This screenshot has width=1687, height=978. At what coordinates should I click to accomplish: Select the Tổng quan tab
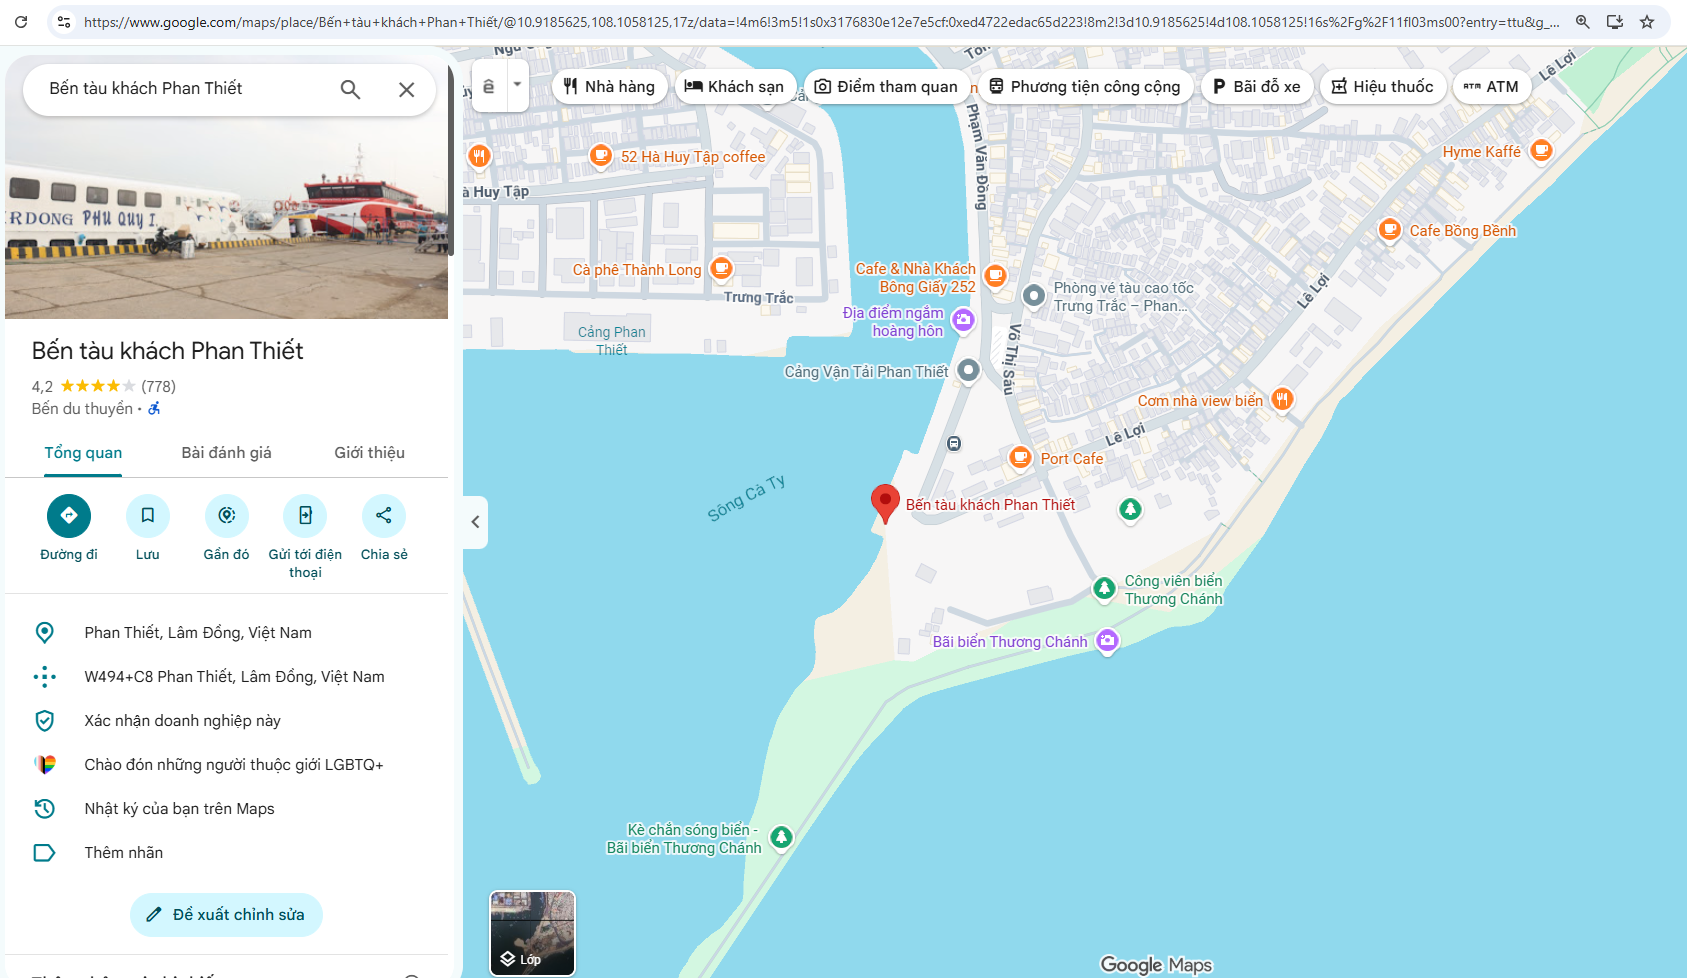83,453
